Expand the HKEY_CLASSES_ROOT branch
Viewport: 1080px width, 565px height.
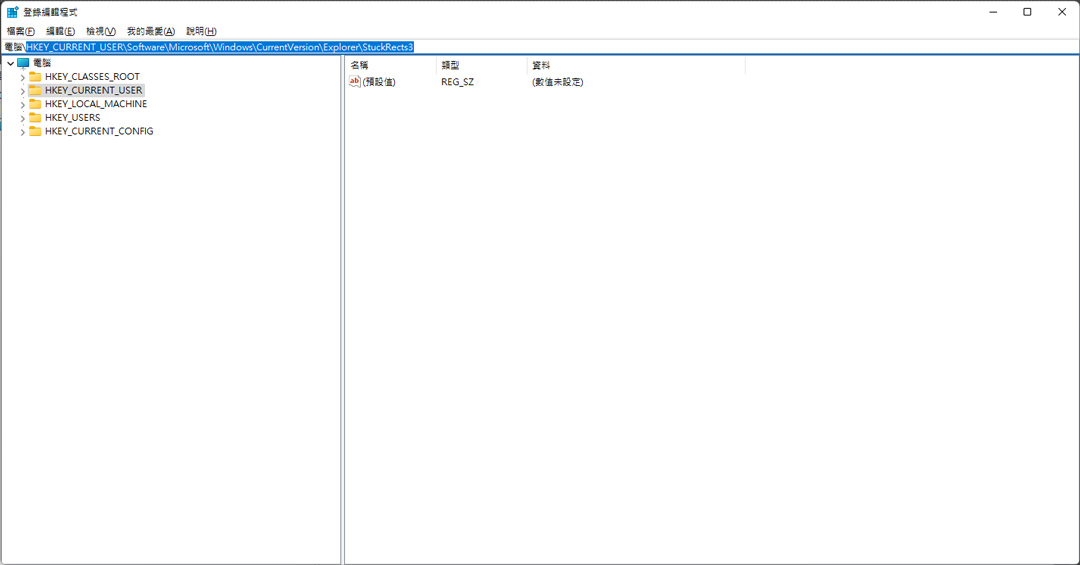[22, 77]
